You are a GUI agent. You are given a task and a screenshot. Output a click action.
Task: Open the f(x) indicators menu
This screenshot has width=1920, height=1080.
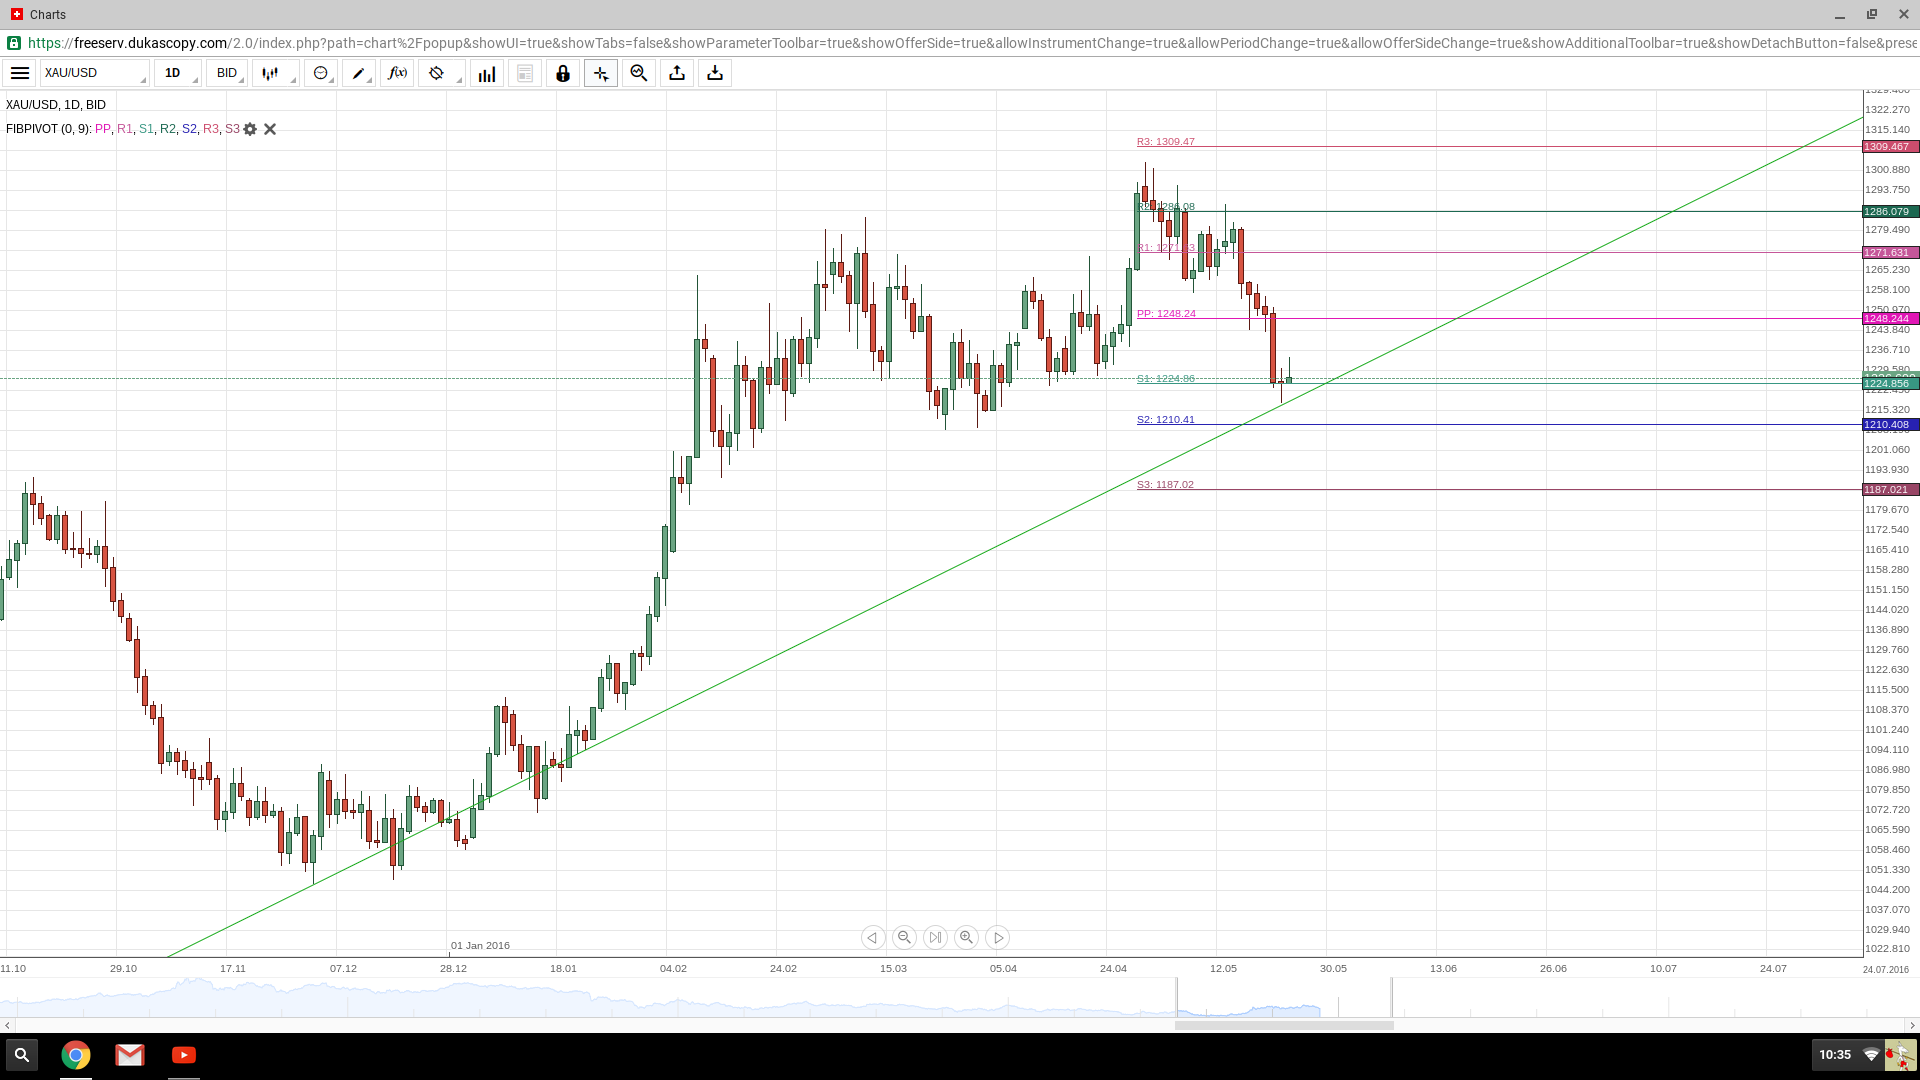[x=397, y=73]
